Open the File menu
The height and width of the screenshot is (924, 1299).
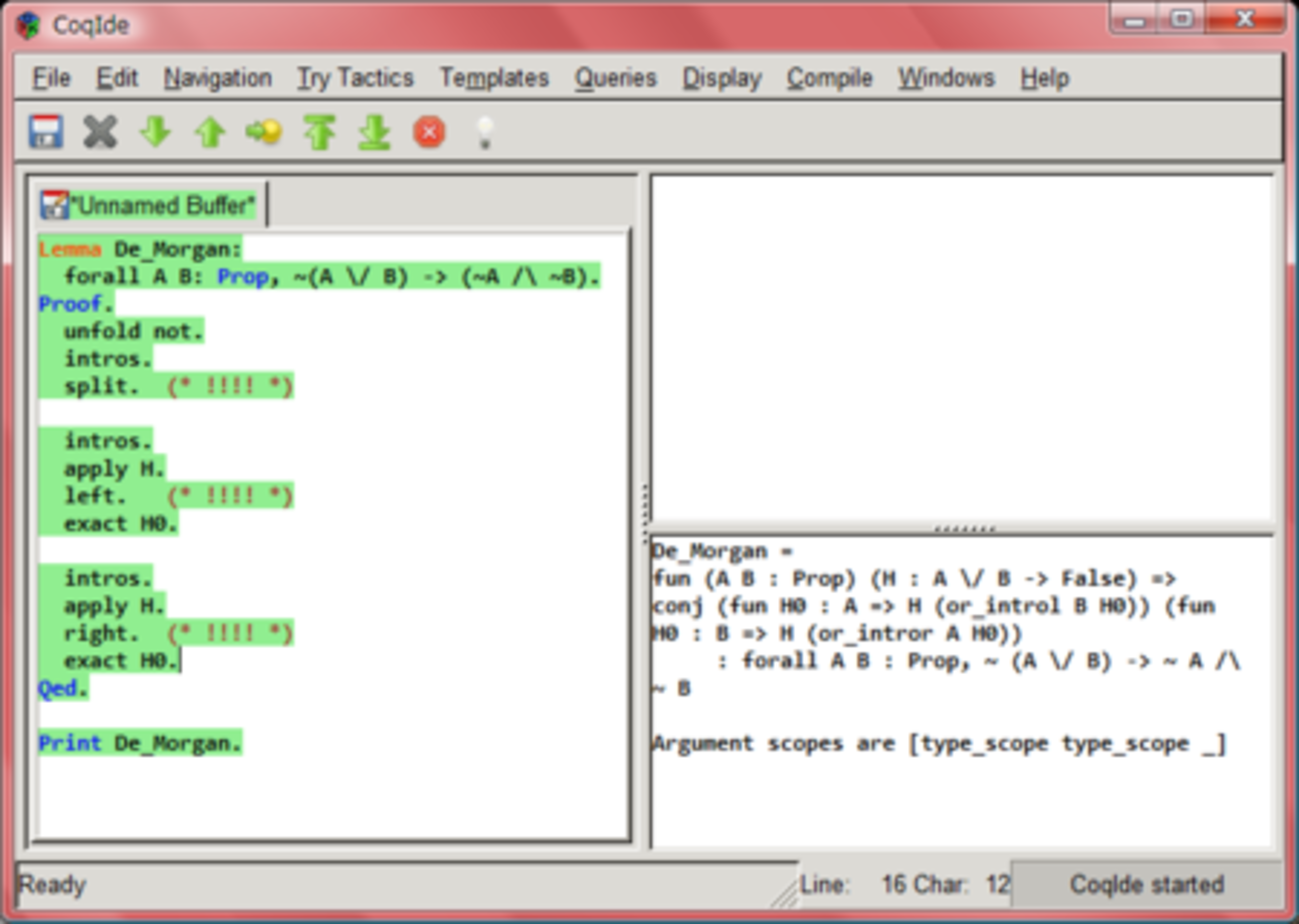pyautogui.click(x=51, y=78)
